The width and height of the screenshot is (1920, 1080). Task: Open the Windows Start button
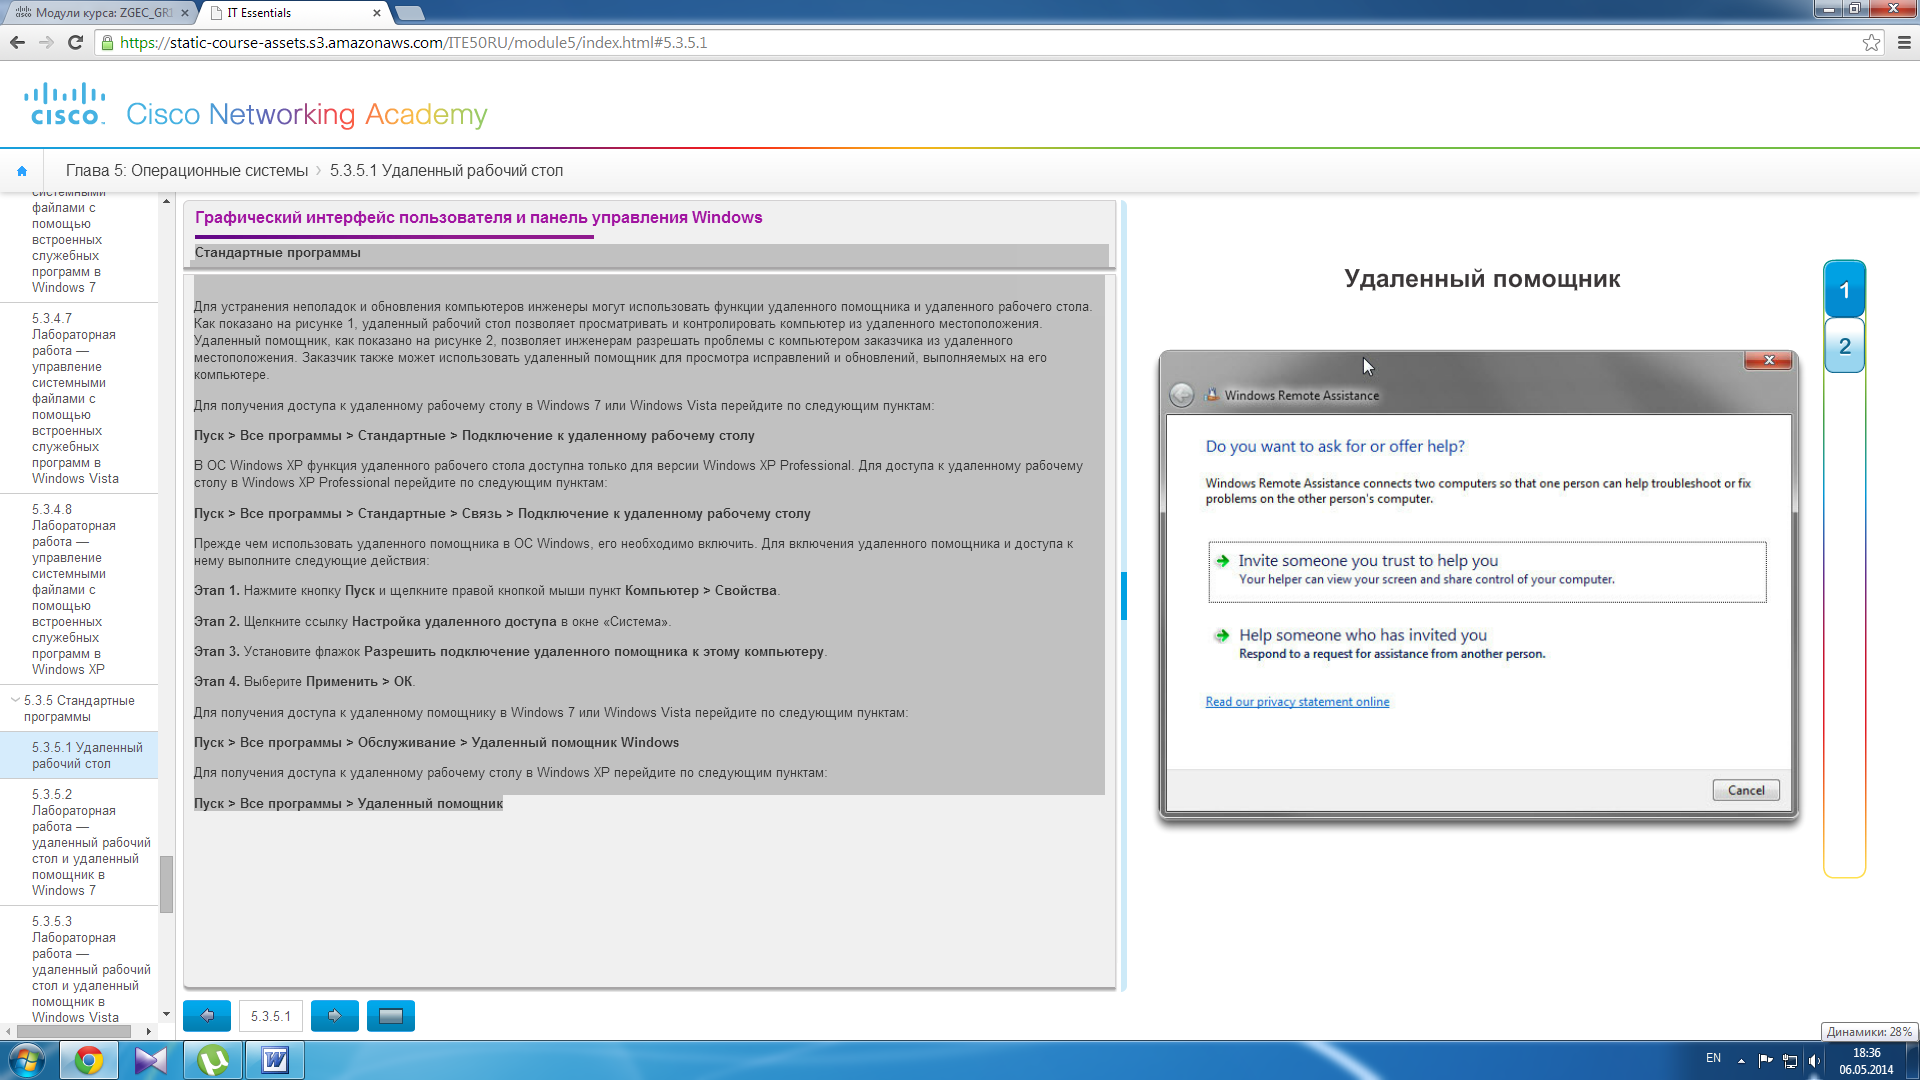click(x=27, y=1060)
